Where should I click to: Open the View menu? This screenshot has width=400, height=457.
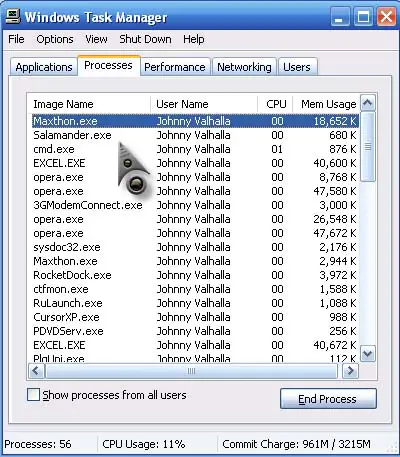tap(96, 39)
